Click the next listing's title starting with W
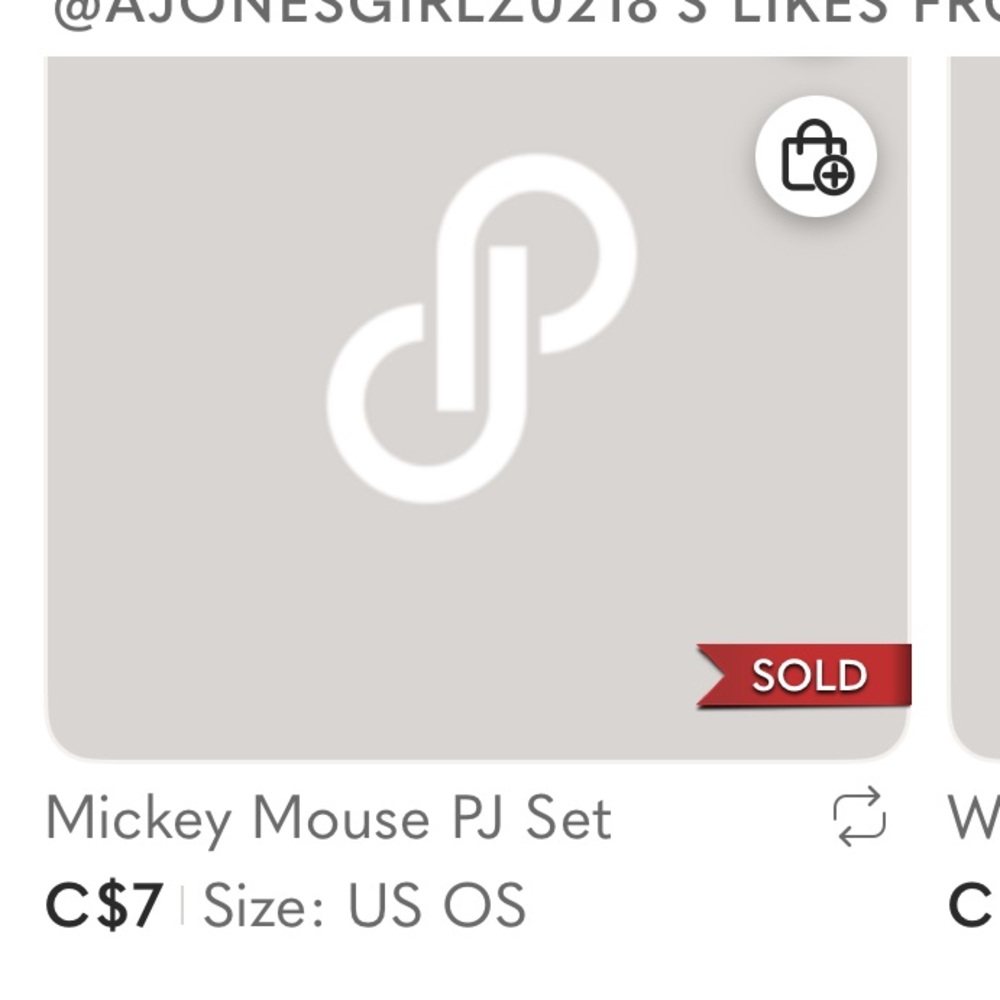This screenshot has height=1000, width=1000. (x=976, y=819)
